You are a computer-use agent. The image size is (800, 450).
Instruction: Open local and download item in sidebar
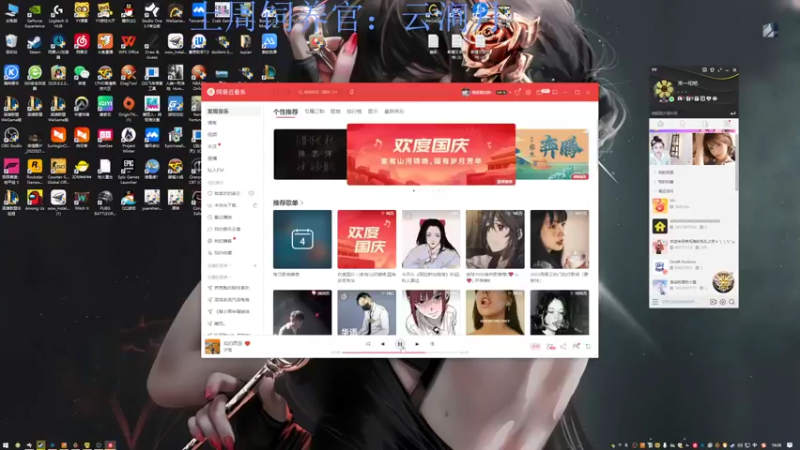(x=223, y=205)
